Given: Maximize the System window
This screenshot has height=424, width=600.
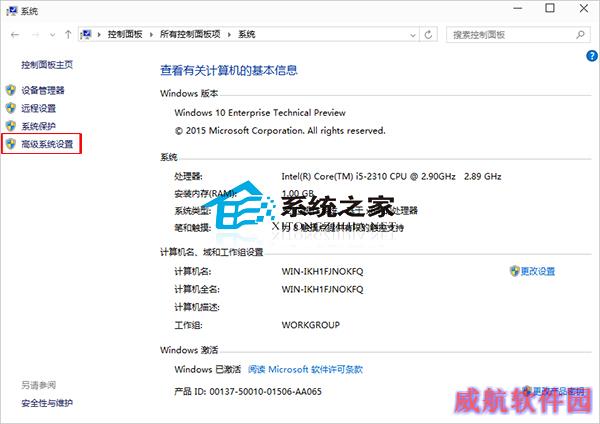Looking at the screenshot, I should (x=550, y=8).
